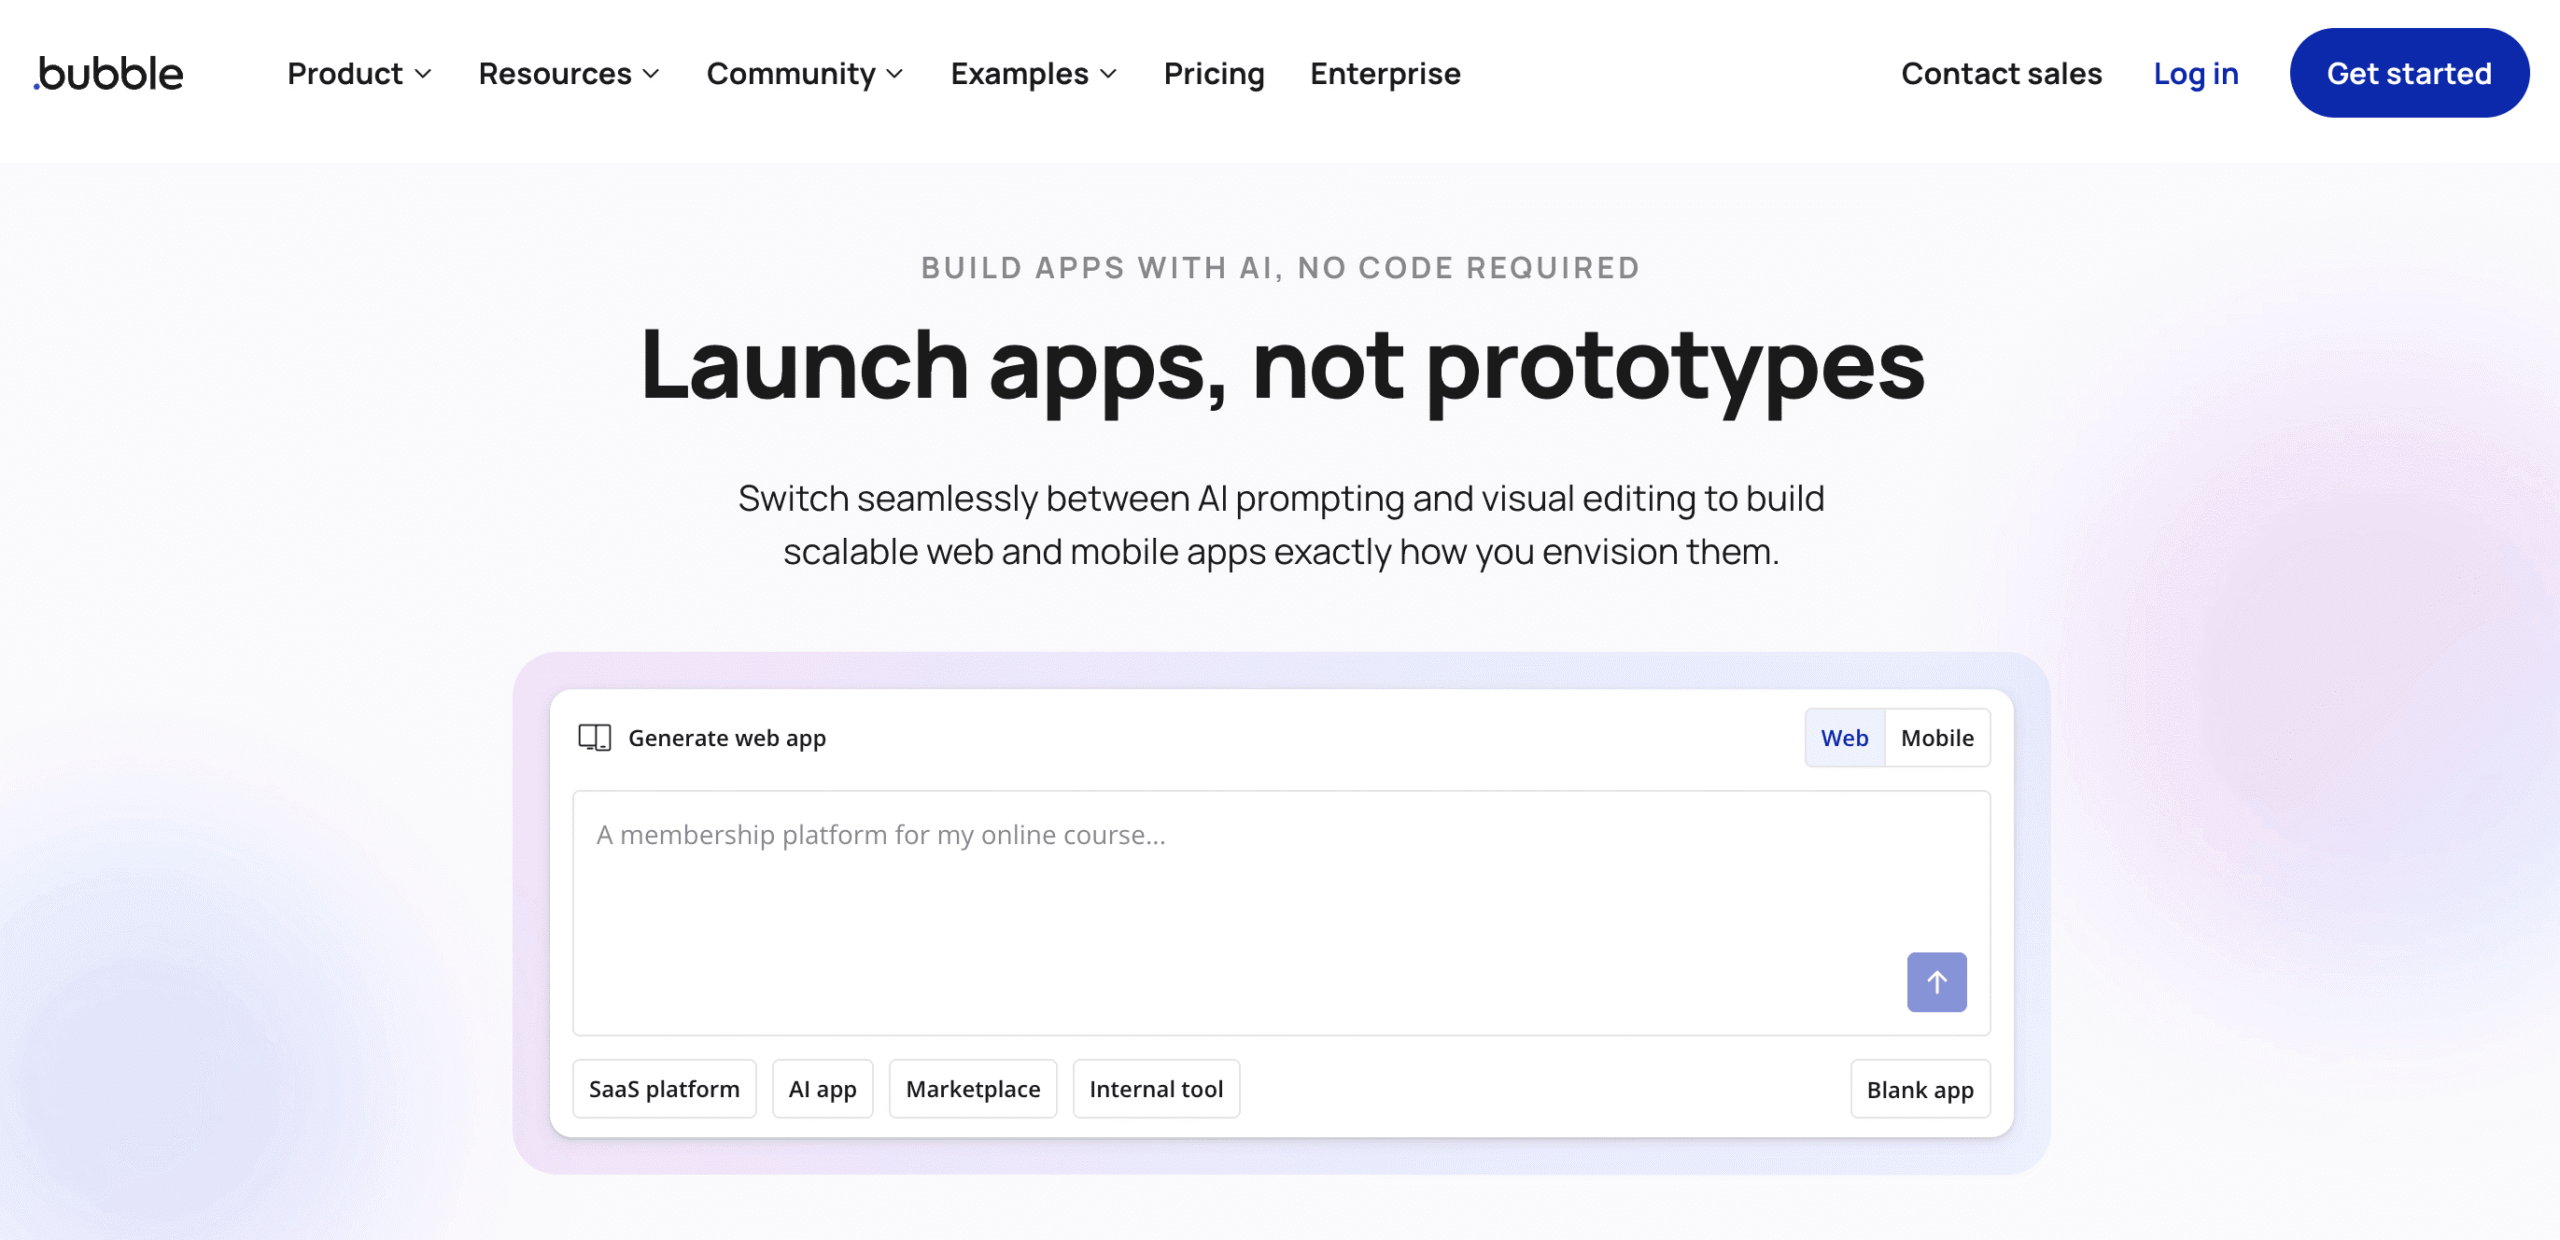Click the Bubble logo
The width and height of the screenshot is (2560, 1240).
[x=109, y=73]
